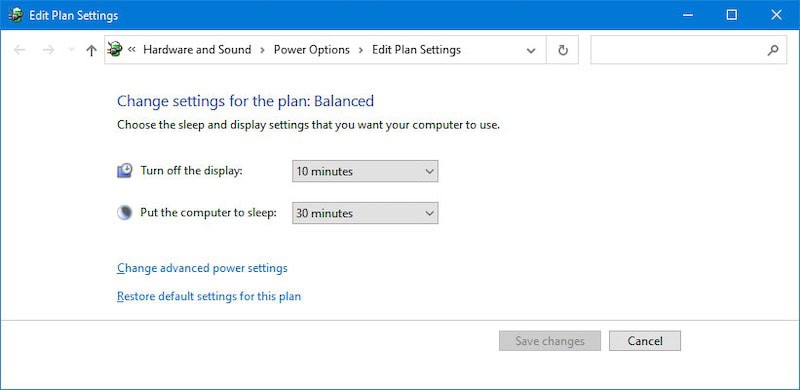Navigate to Power Options breadcrumb
Image resolution: width=800 pixels, height=390 pixels.
point(312,50)
